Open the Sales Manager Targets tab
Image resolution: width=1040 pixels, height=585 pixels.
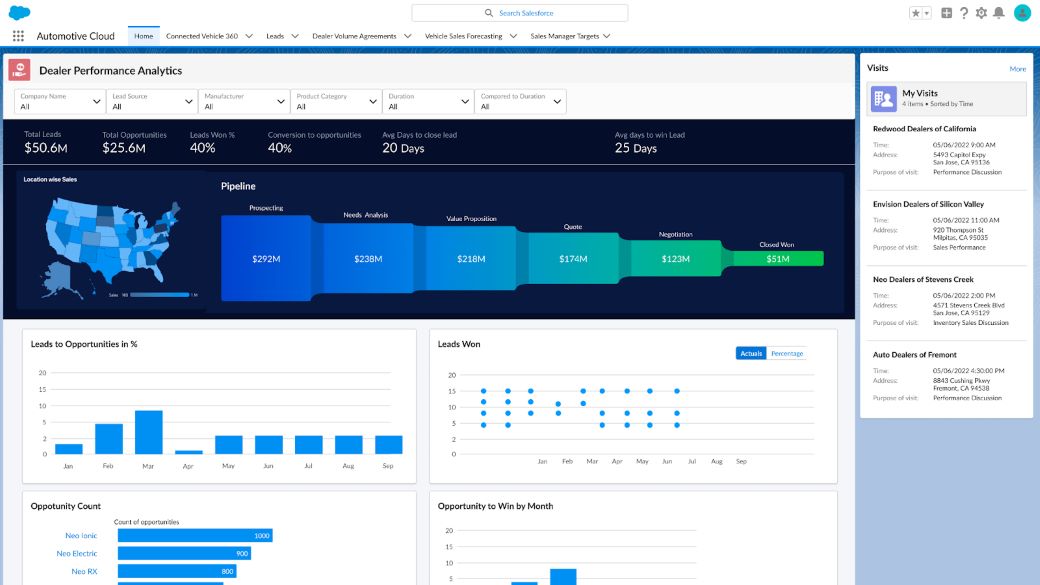click(x=563, y=35)
